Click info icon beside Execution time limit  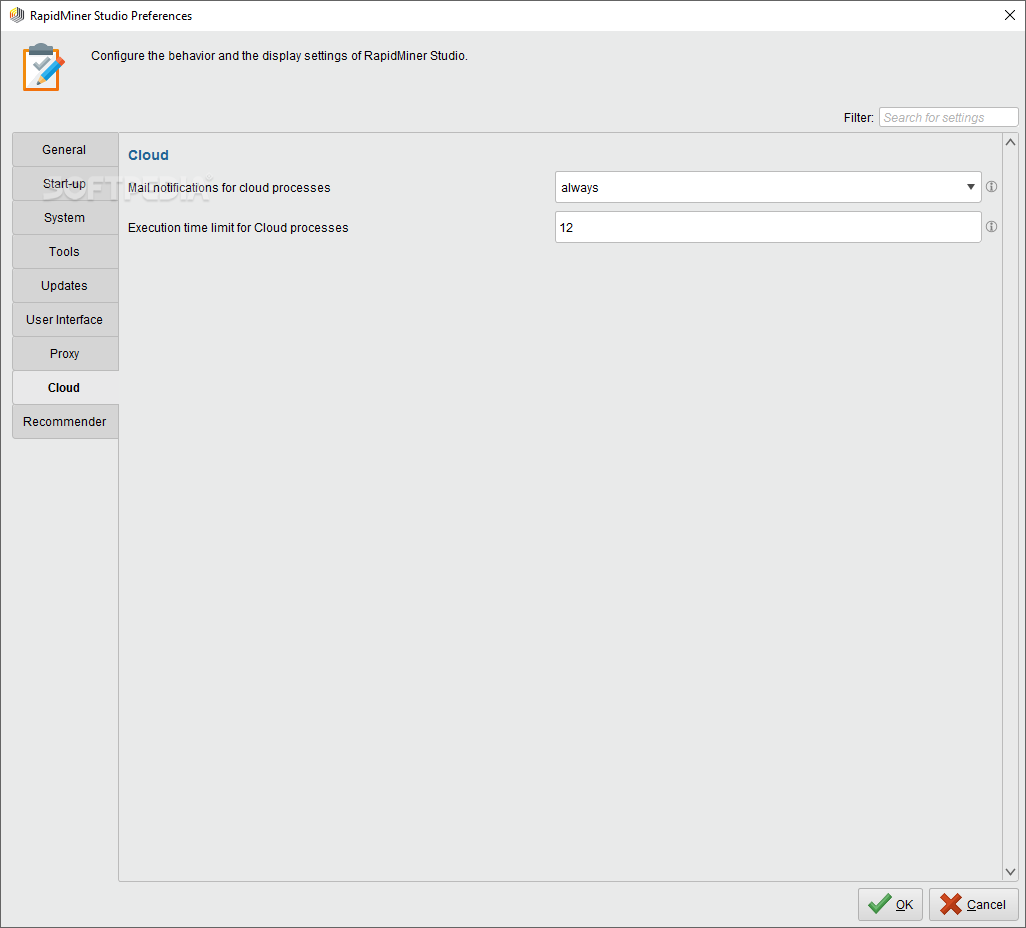pyautogui.click(x=991, y=226)
